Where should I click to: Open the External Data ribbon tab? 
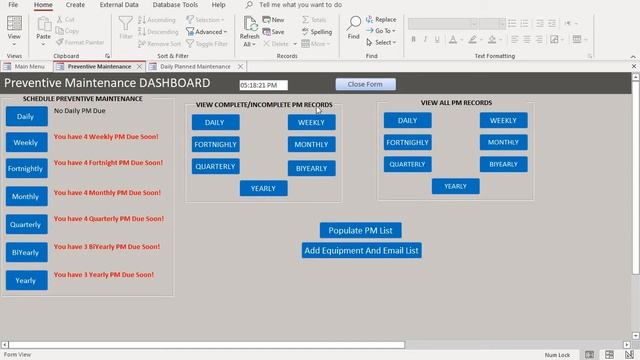pos(119,5)
